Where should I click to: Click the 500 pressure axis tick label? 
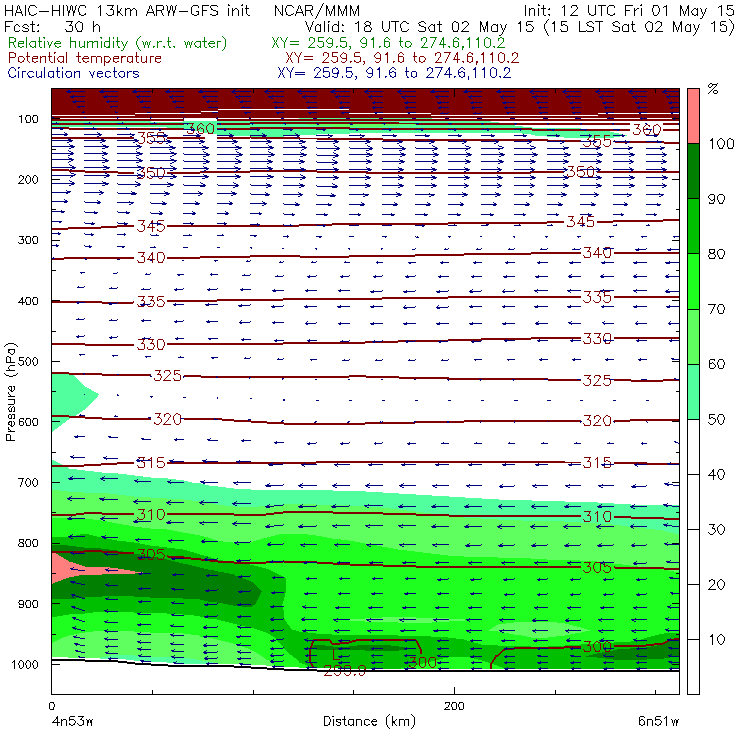point(28,362)
